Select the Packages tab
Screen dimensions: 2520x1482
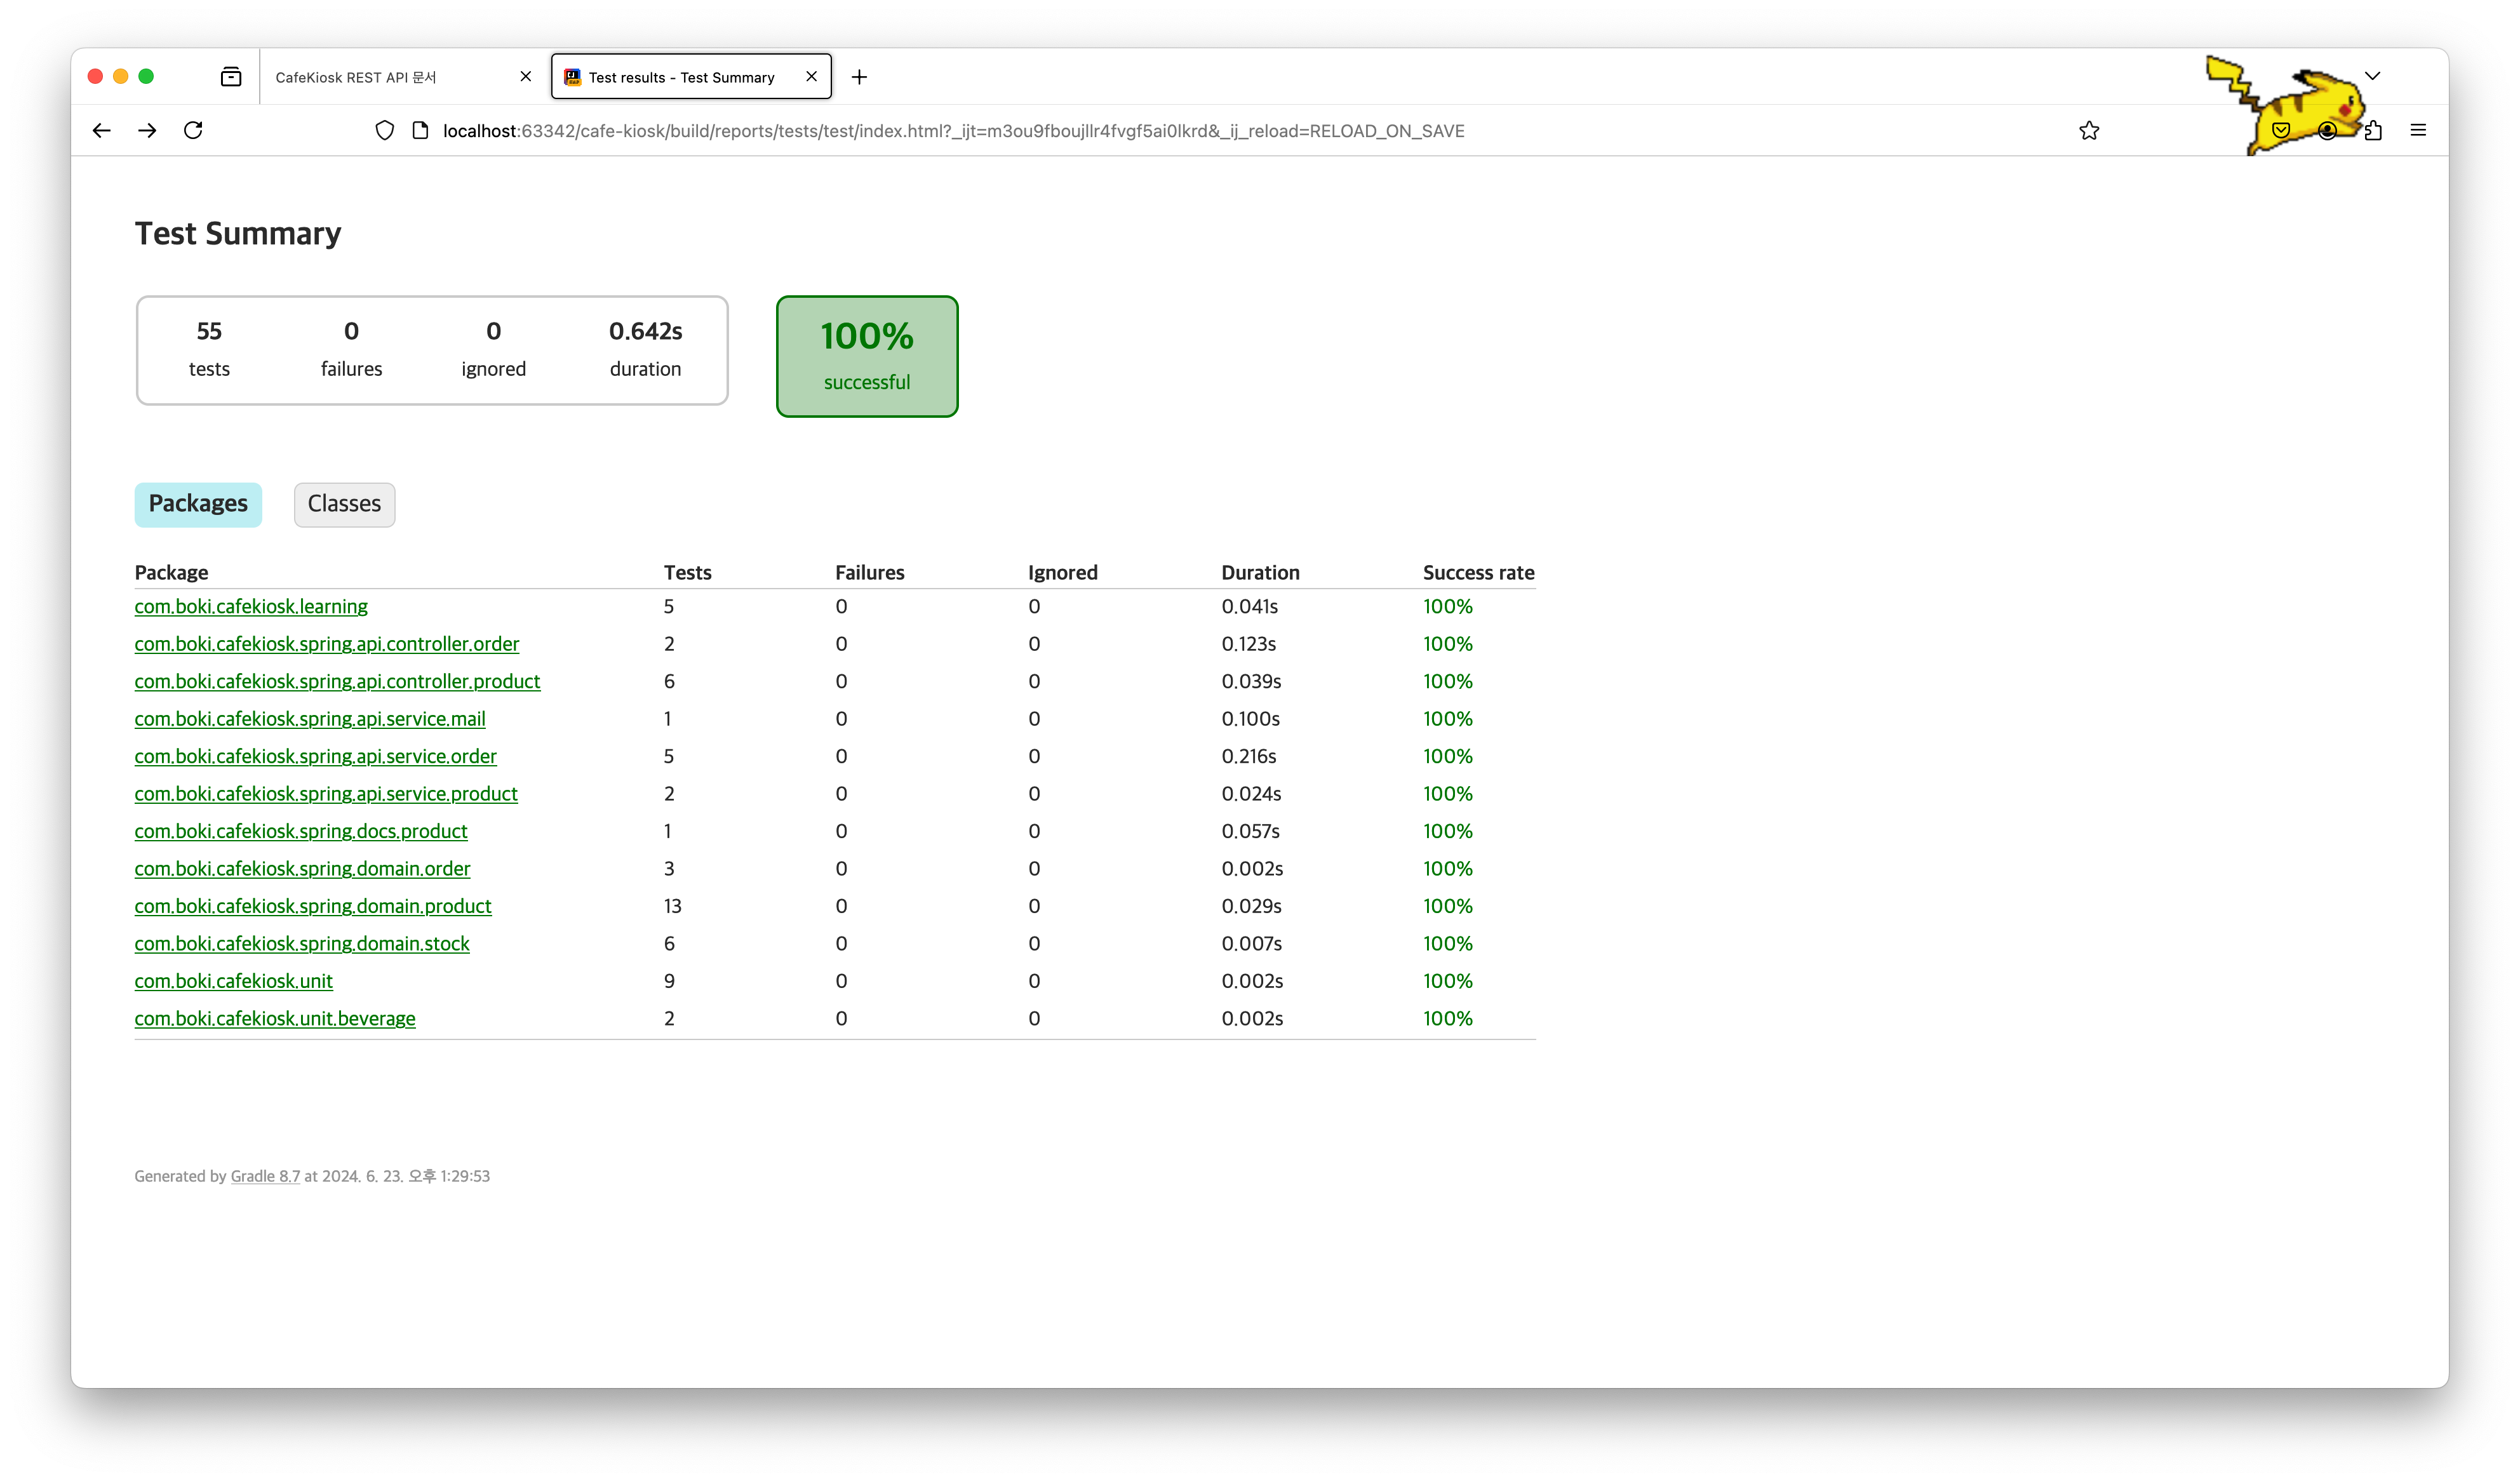click(198, 504)
